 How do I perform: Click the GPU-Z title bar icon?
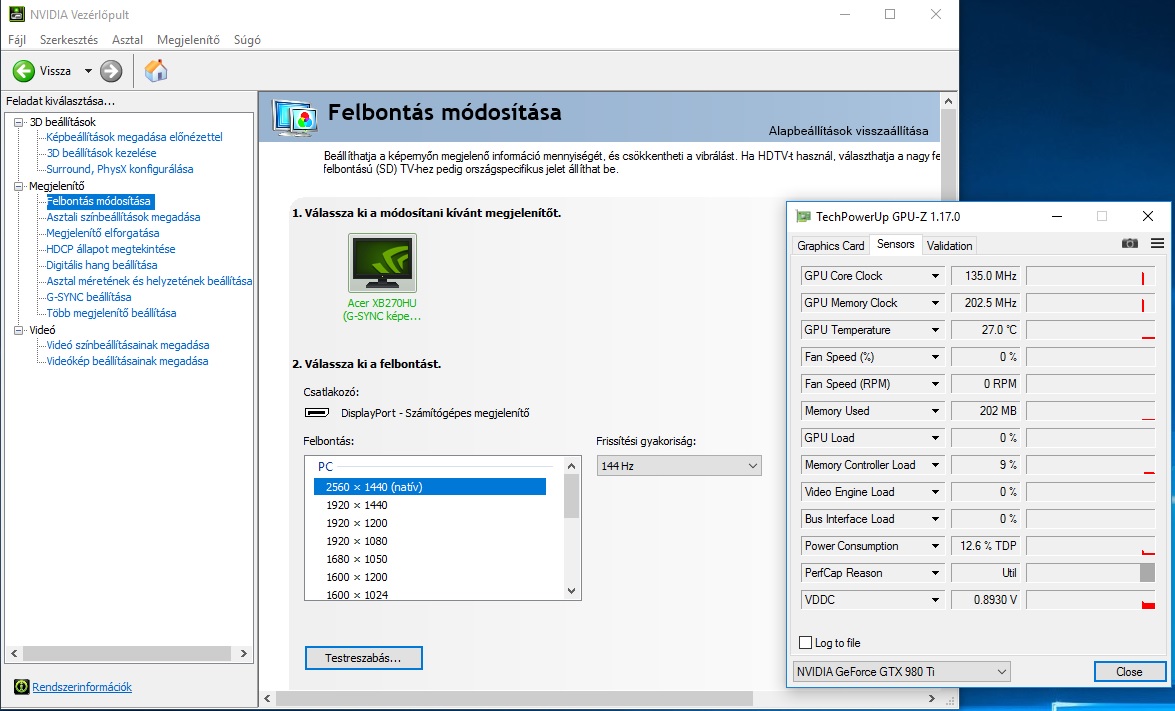coord(803,217)
